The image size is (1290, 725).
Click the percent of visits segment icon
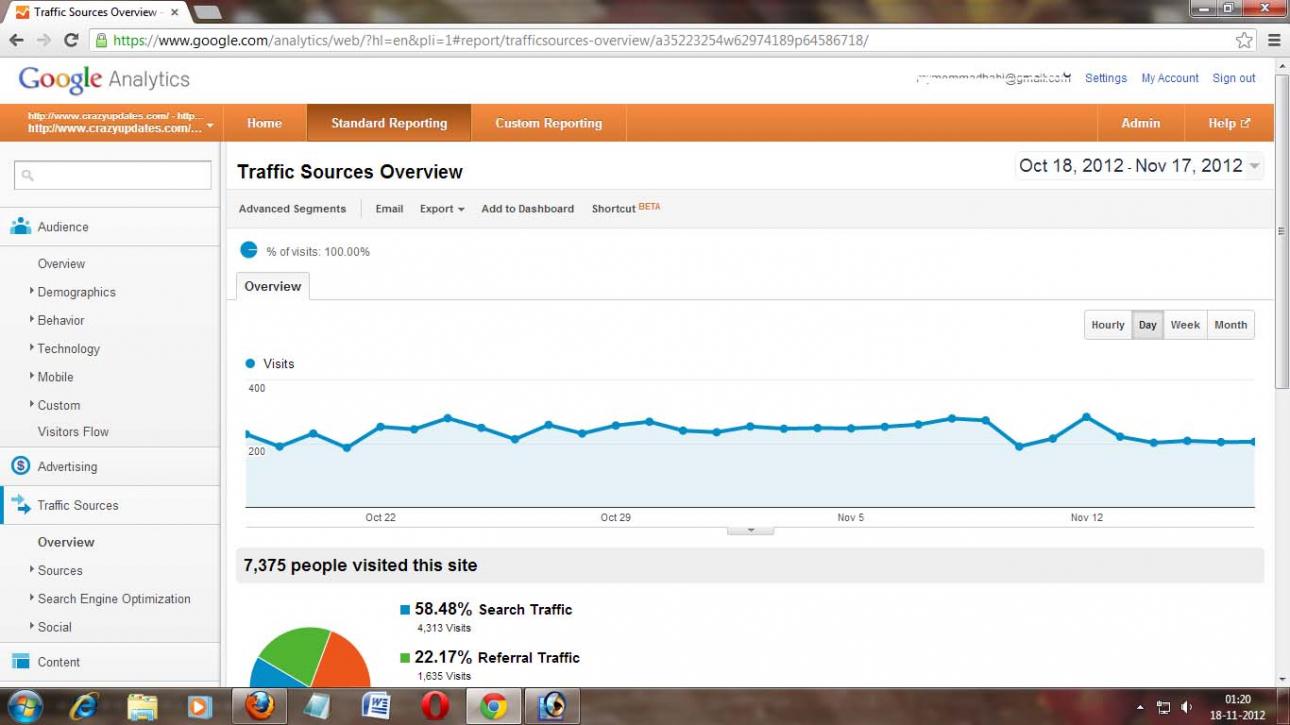point(248,250)
